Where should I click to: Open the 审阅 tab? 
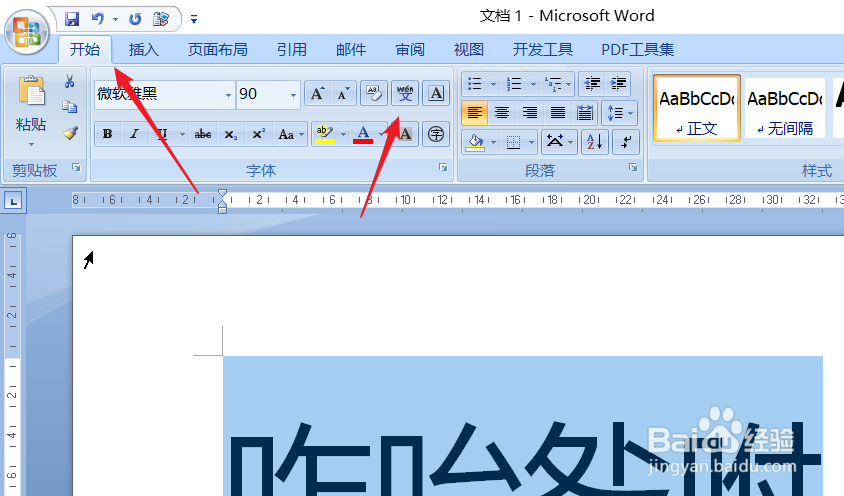coord(410,50)
